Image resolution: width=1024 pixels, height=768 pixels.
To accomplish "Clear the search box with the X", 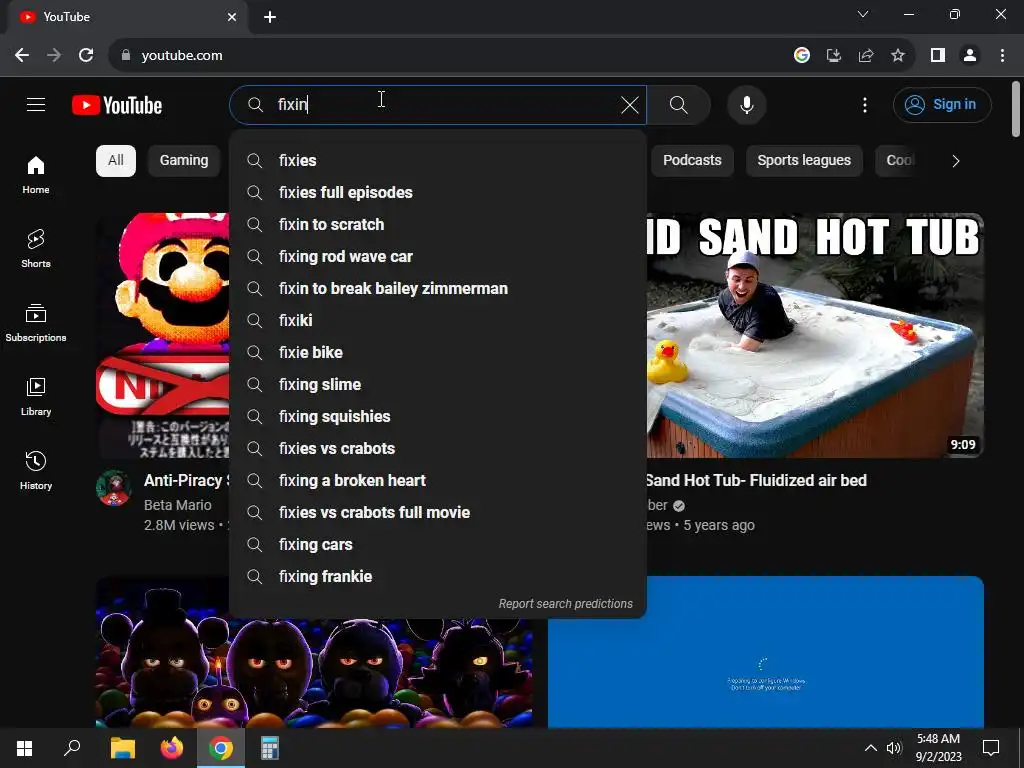I will 630,104.
